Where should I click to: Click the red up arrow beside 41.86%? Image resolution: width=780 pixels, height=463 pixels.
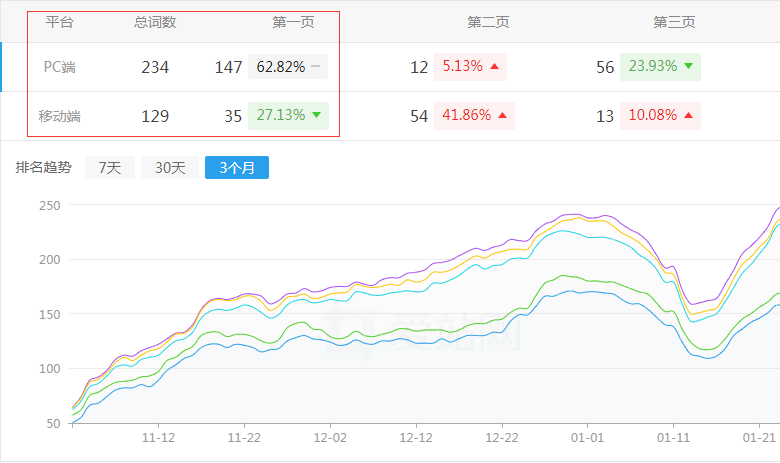pos(502,116)
